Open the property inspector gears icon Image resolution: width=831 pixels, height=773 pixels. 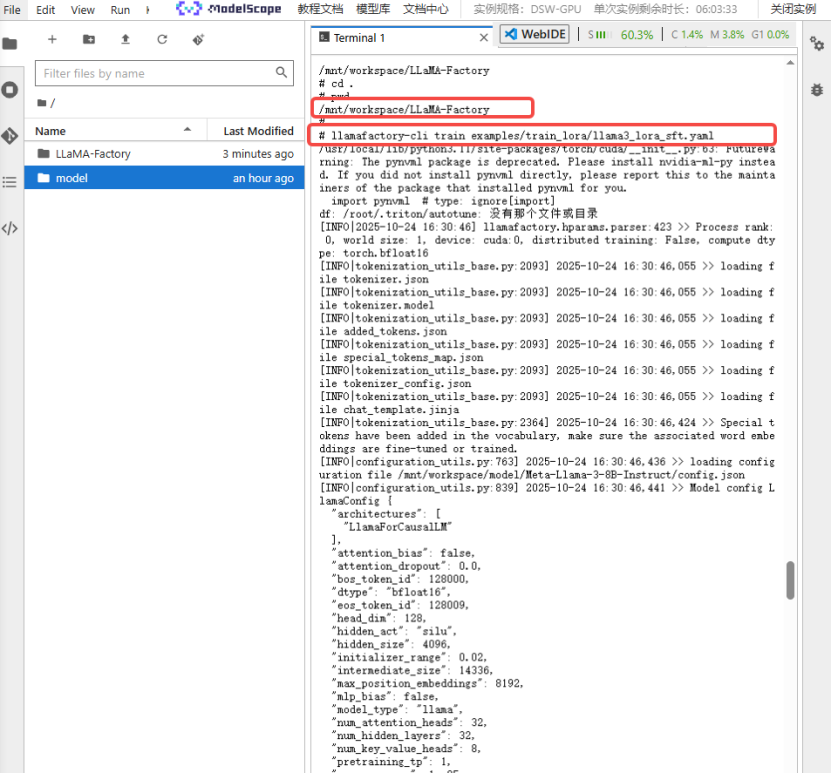pyautogui.click(x=817, y=43)
